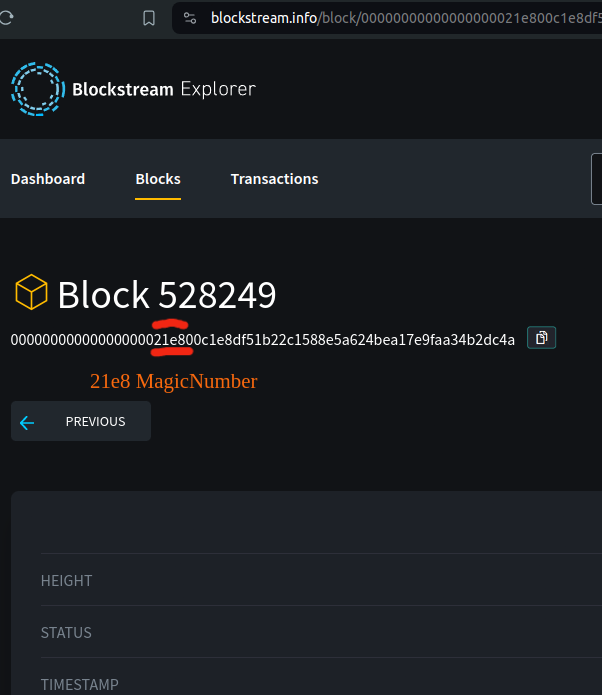This screenshot has height=695, width=602.
Task: Click the browser reload button
Action: pyautogui.click(x=6, y=18)
